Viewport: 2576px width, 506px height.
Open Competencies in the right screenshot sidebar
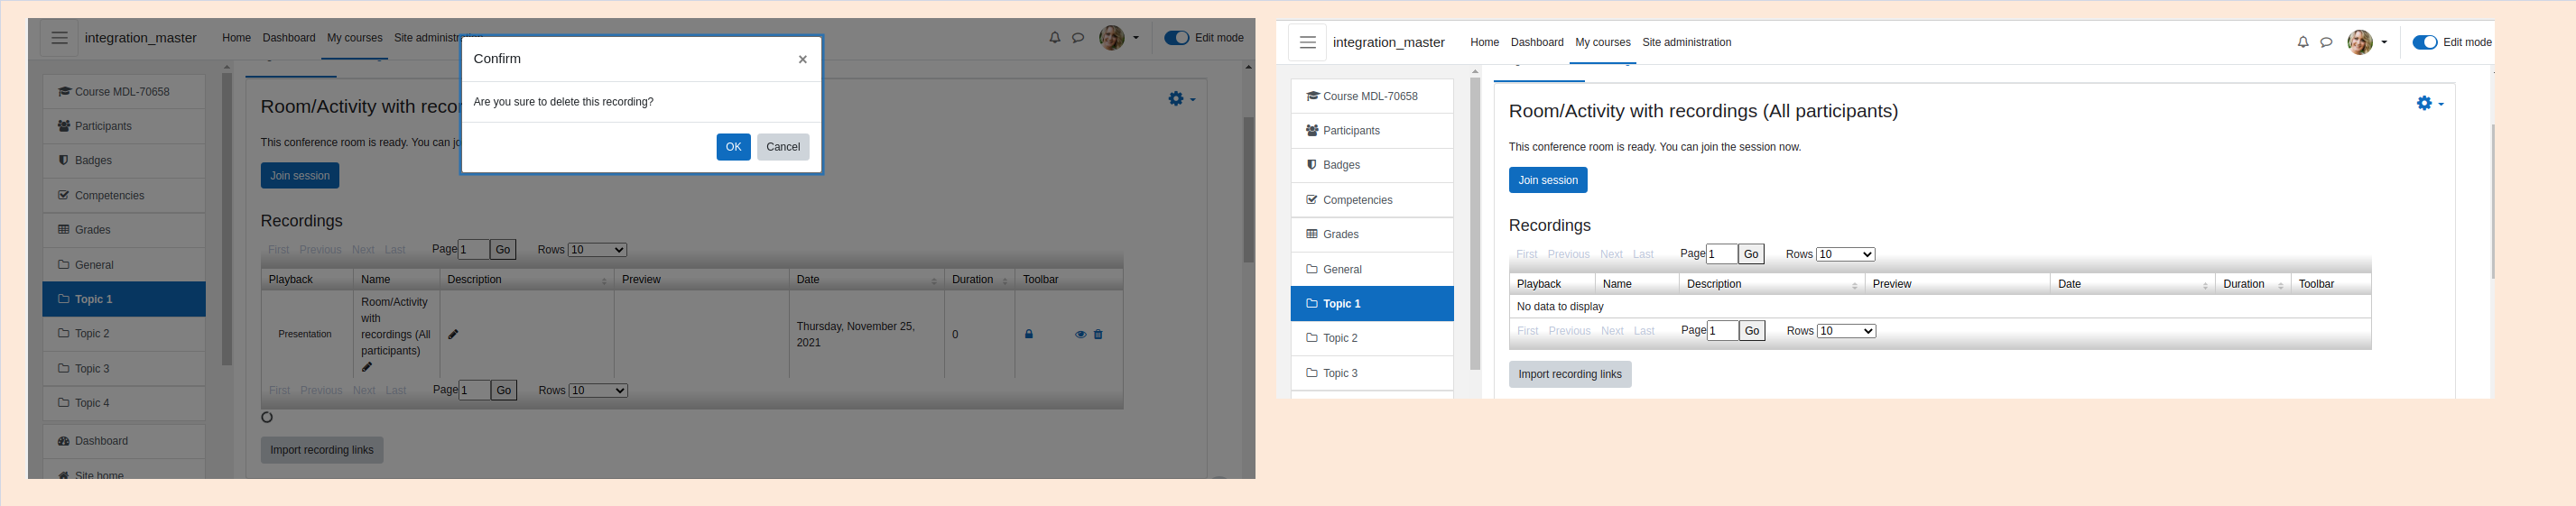pos(1372,200)
